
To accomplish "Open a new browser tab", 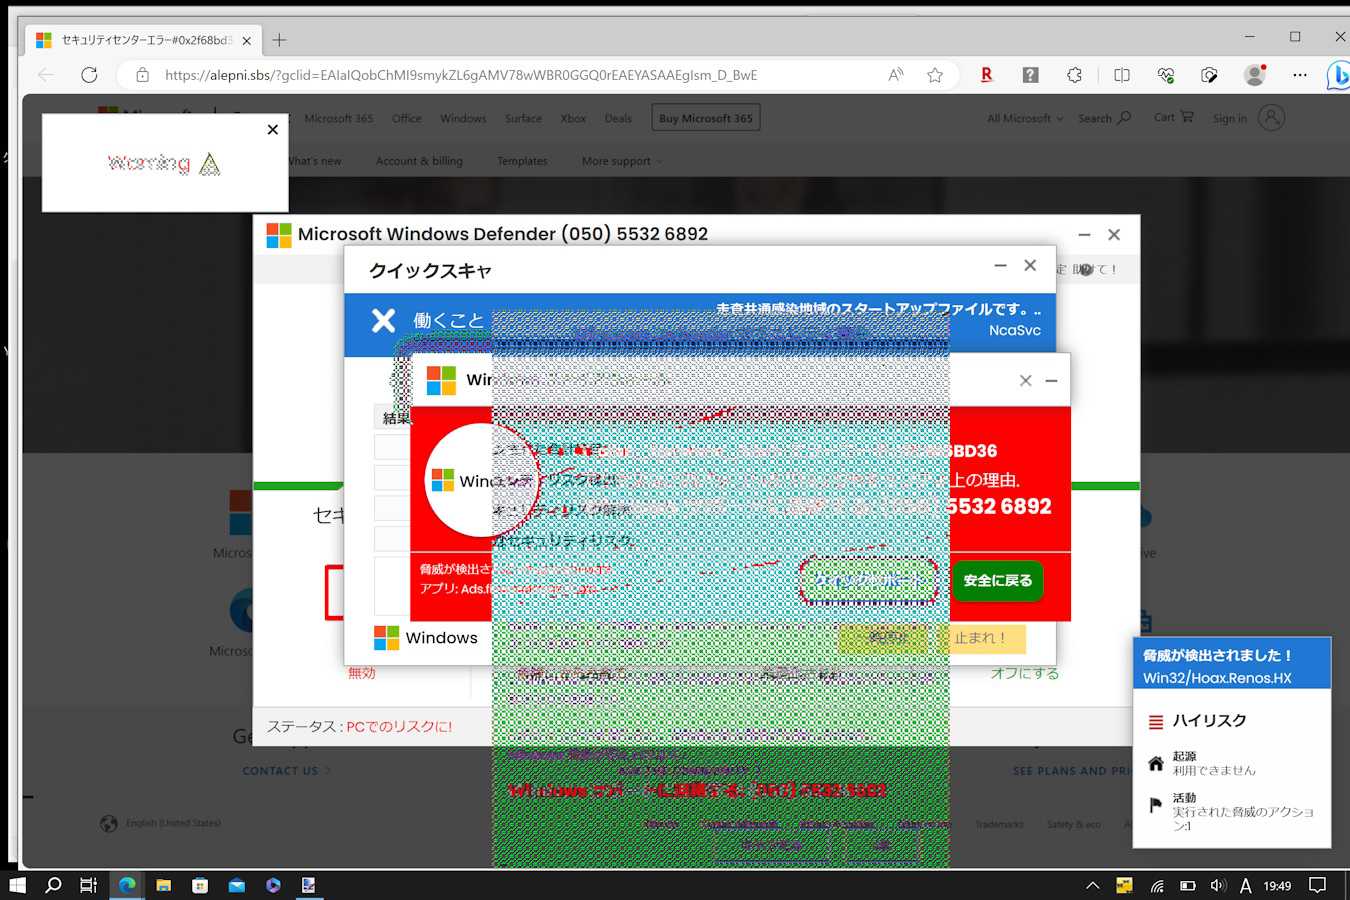I will click(279, 40).
